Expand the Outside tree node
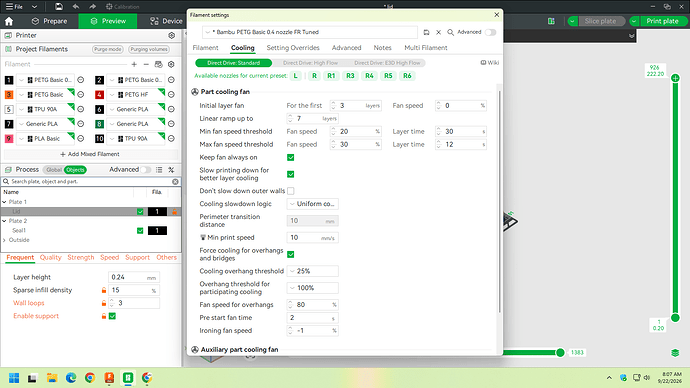This screenshot has width=690, height=388. pyautogui.click(x=4, y=240)
